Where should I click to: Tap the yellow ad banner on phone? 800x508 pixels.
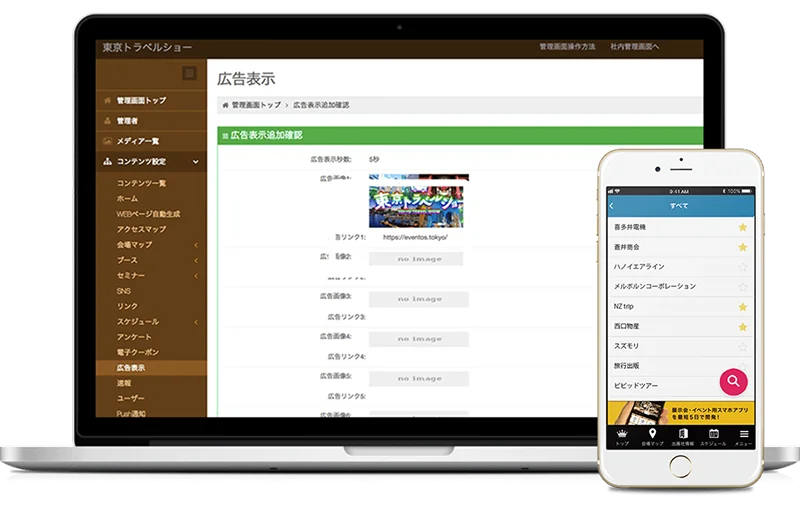pos(680,411)
